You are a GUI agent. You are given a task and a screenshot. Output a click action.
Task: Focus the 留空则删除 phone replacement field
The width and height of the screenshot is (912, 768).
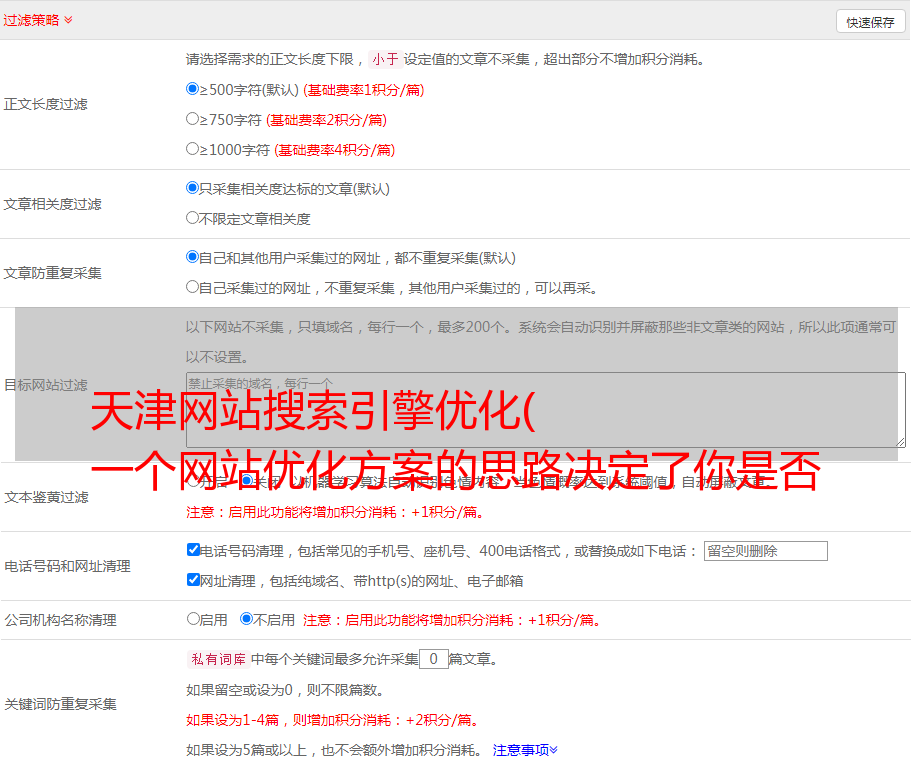point(765,551)
